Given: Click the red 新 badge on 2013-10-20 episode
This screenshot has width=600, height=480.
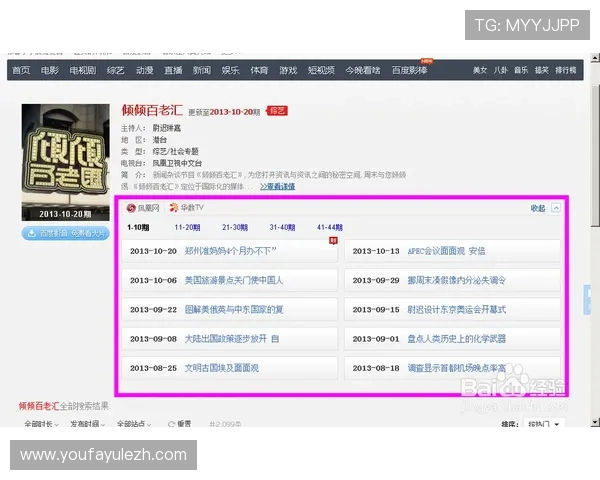Looking at the screenshot, I should (333, 240).
